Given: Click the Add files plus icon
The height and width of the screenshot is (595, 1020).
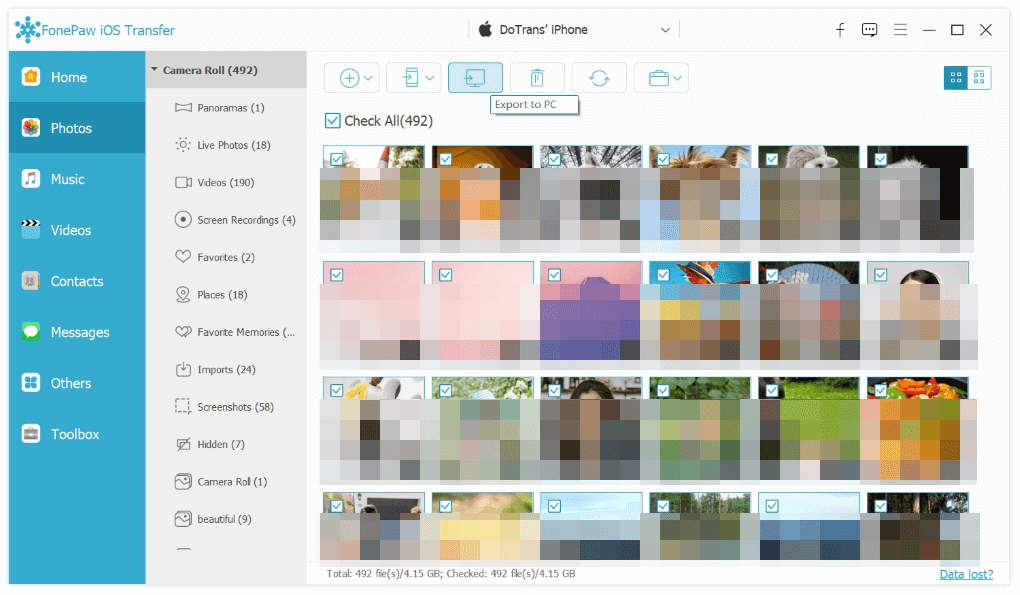Looking at the screenshot, I should (x=349, y=78).
